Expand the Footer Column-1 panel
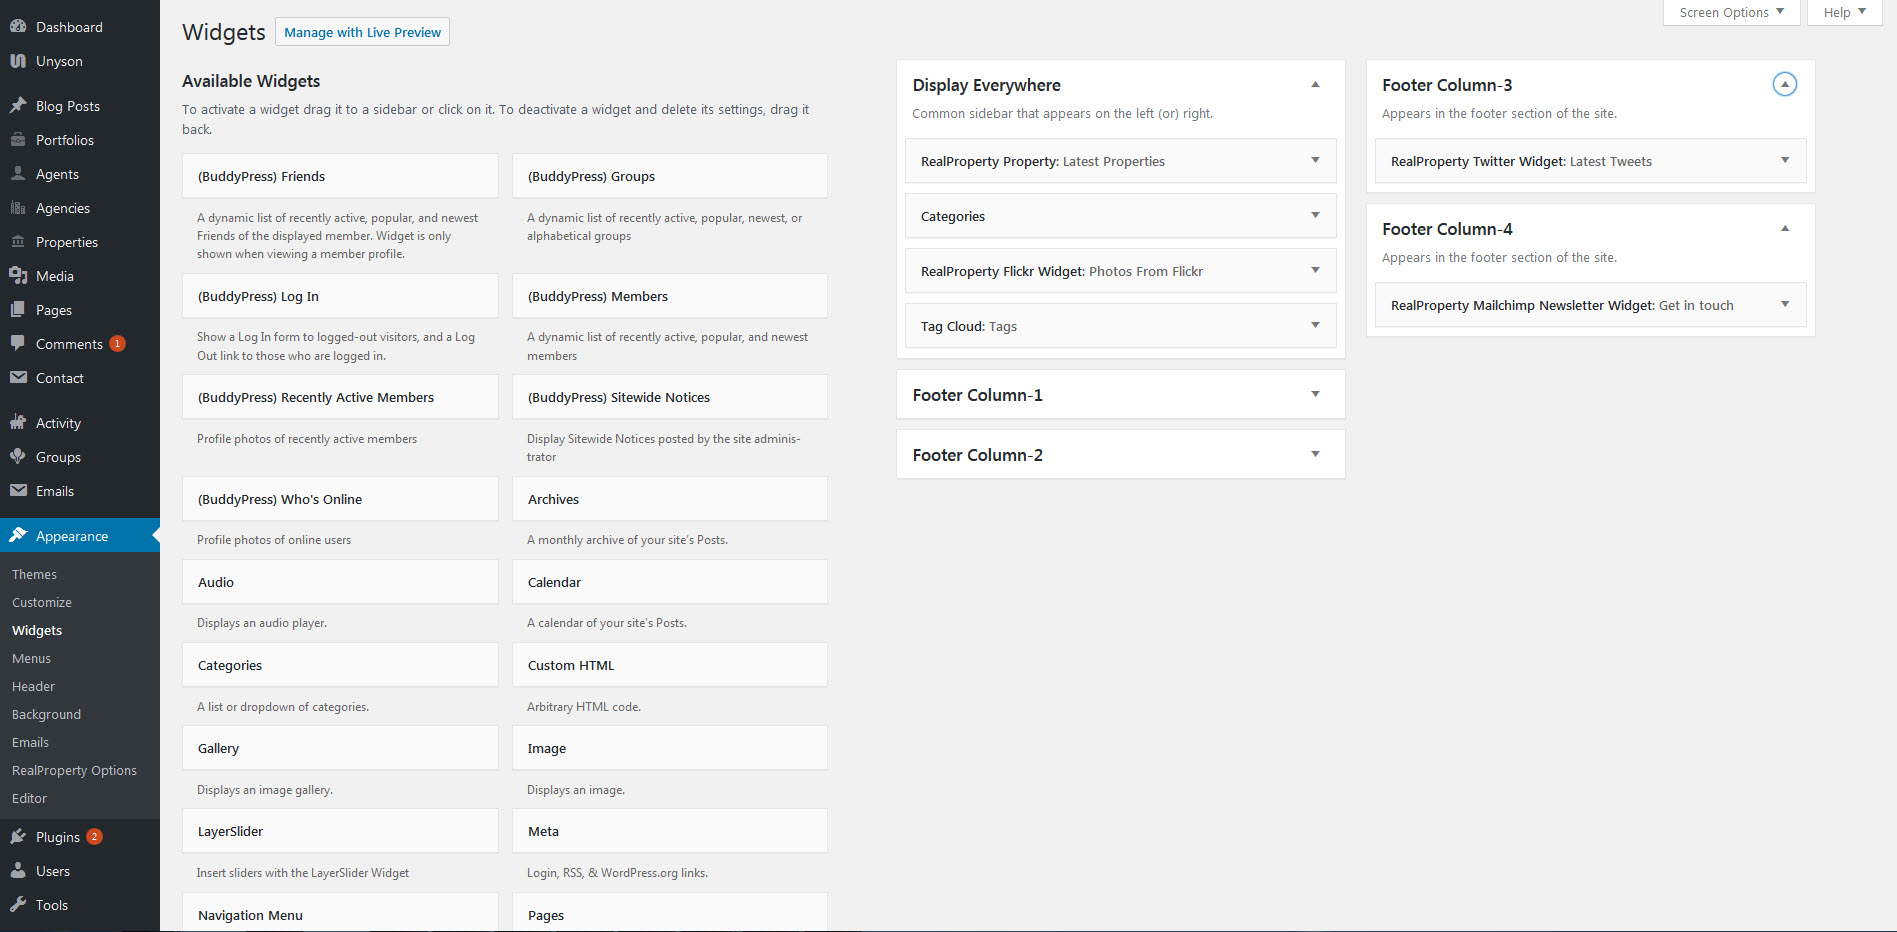Image resolution: width=1897 pixels, height=932 pixels. (x=1315, y=395)
